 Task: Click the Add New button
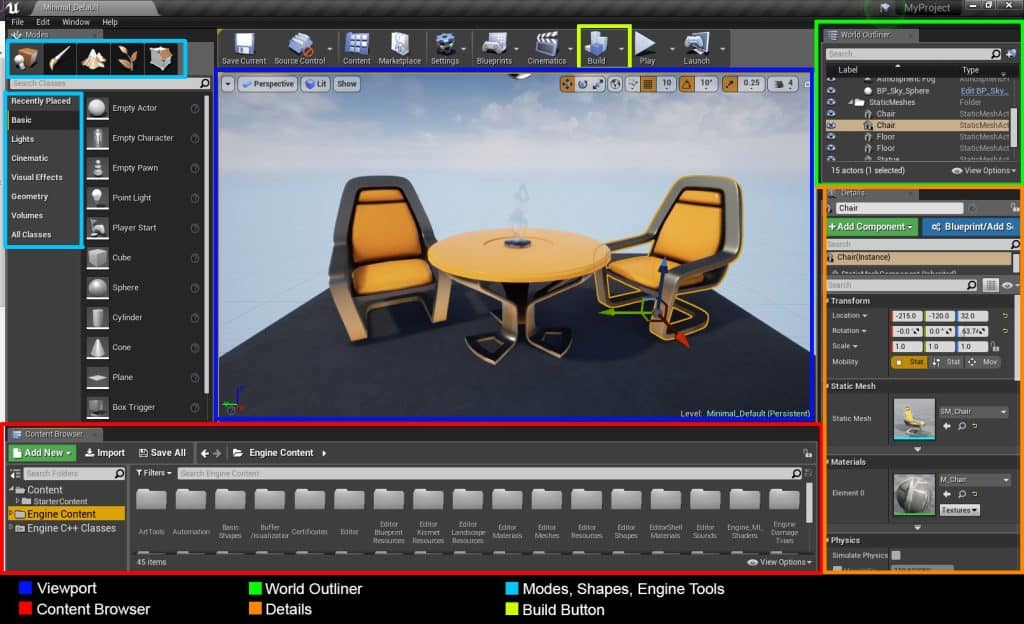point(42,453)
